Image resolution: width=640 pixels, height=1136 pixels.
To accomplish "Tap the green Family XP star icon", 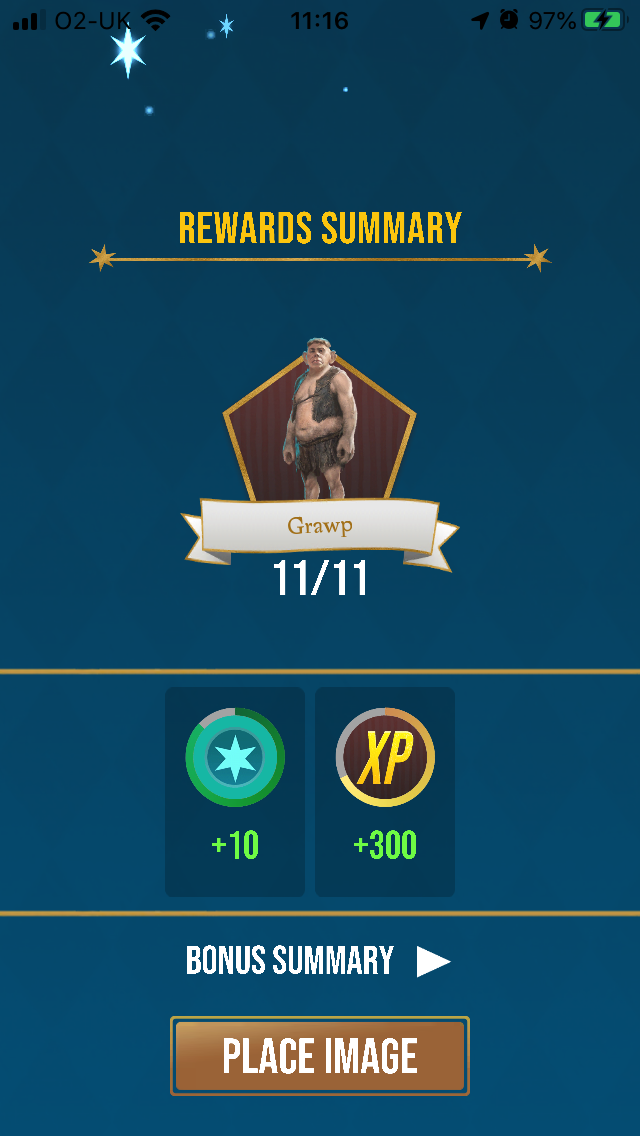I will 235,757.
